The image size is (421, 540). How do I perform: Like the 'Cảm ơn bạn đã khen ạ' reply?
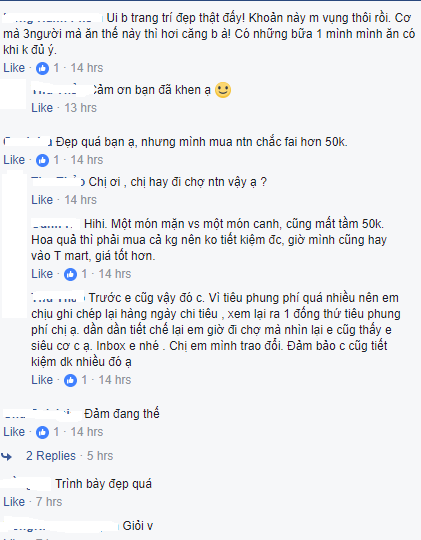point(42,108)
